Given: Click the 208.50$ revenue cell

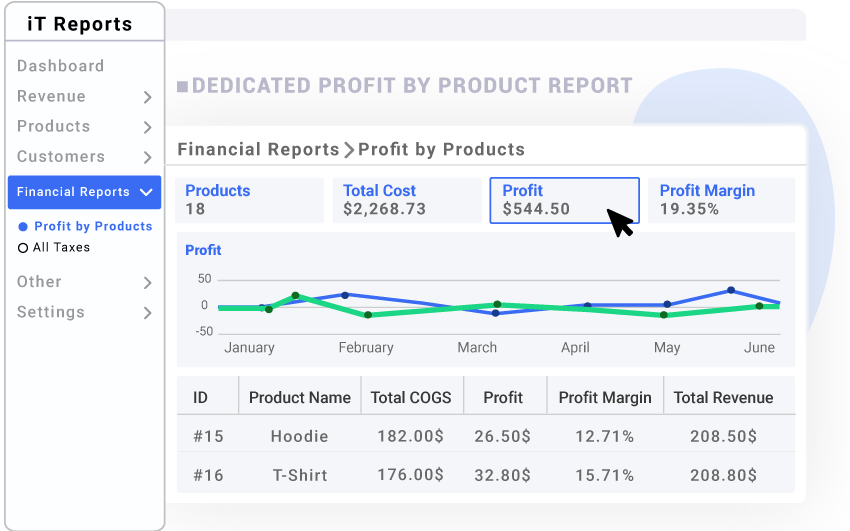Looking at the screenshot, I should click(x=723, y=436).
